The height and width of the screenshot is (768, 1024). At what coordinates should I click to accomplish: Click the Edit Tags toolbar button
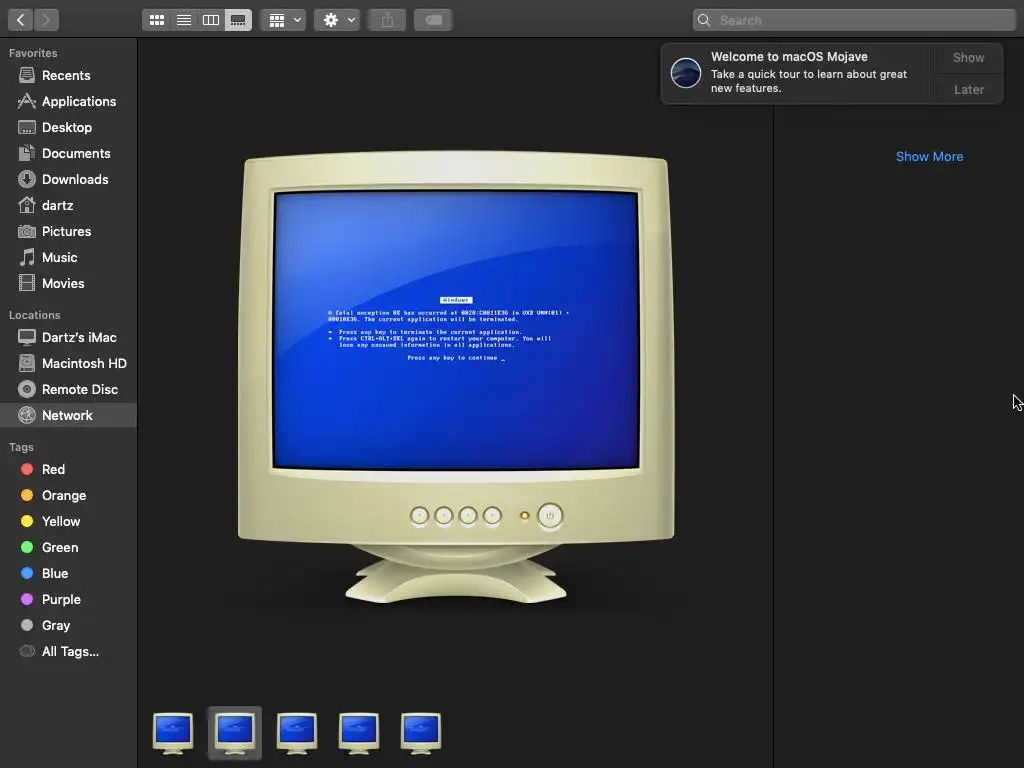point(434,20)
